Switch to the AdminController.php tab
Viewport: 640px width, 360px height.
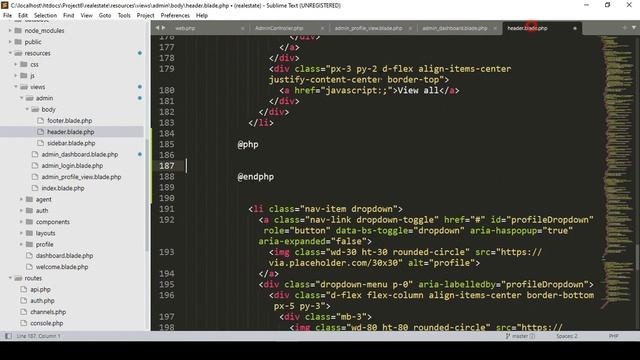coord(279,28)
